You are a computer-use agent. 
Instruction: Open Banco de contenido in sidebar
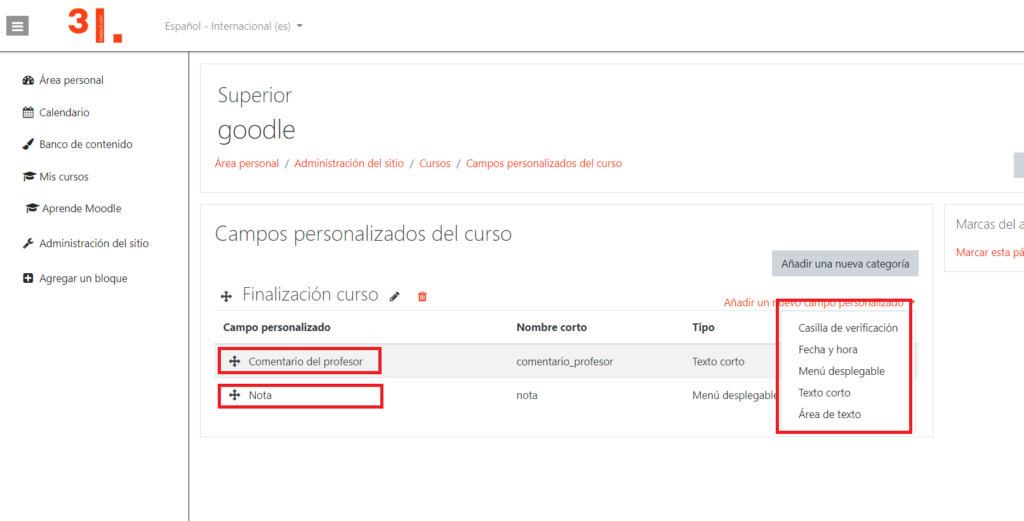pyautogui.click(x=85, y=144)
